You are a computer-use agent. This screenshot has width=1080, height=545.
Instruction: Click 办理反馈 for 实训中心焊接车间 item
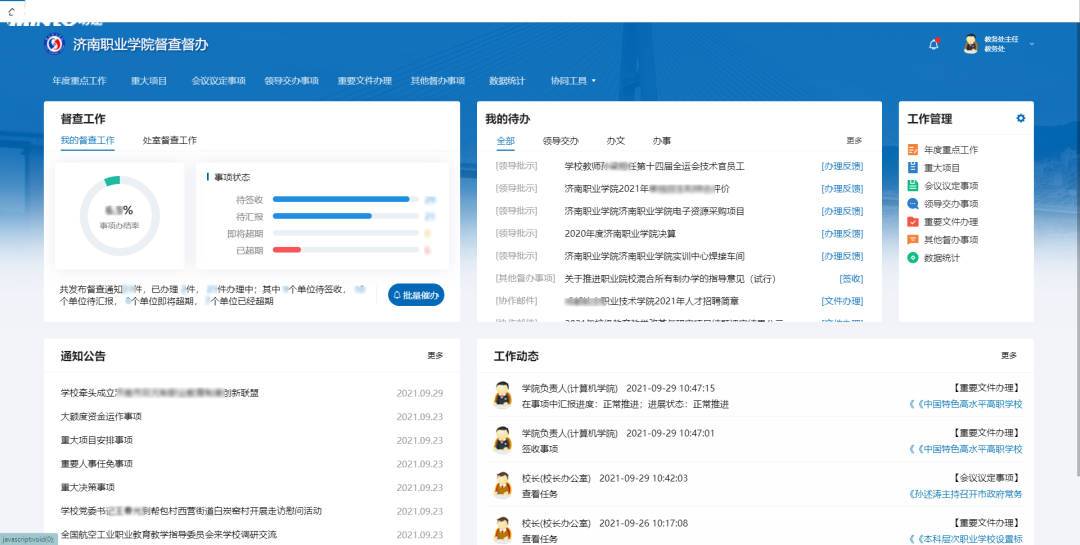point(842,256)
